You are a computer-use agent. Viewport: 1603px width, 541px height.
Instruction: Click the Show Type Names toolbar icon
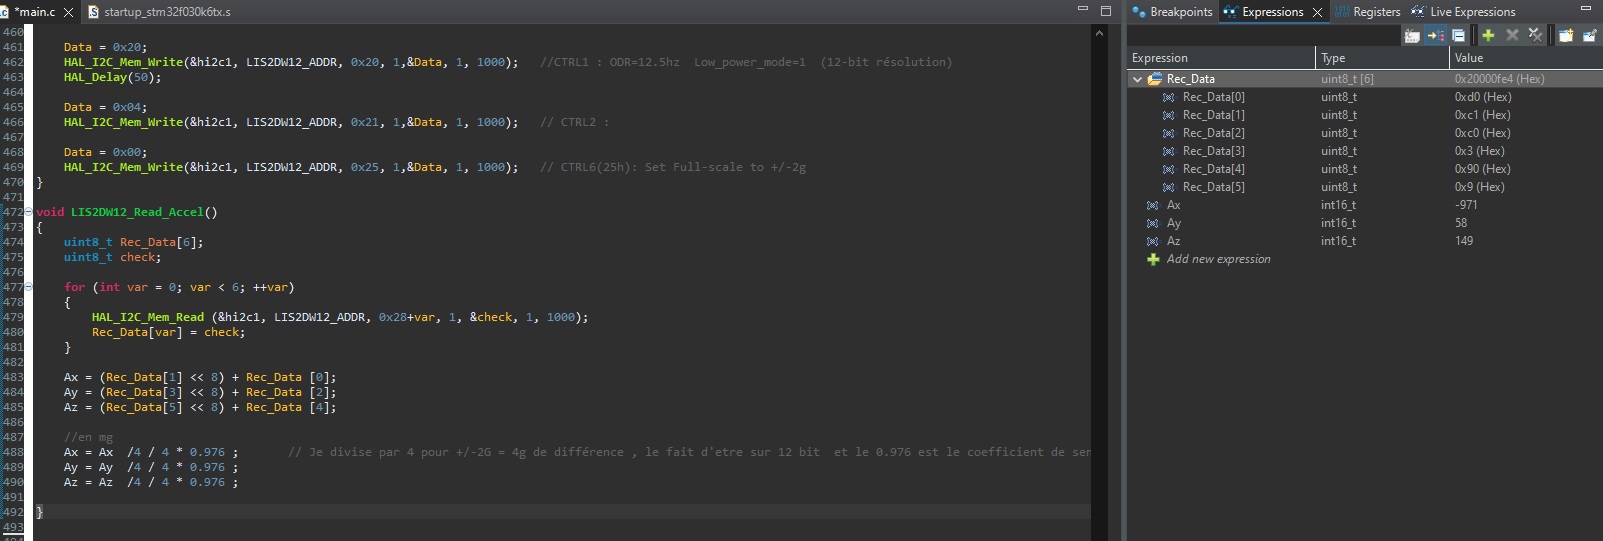pos(1412,36)
